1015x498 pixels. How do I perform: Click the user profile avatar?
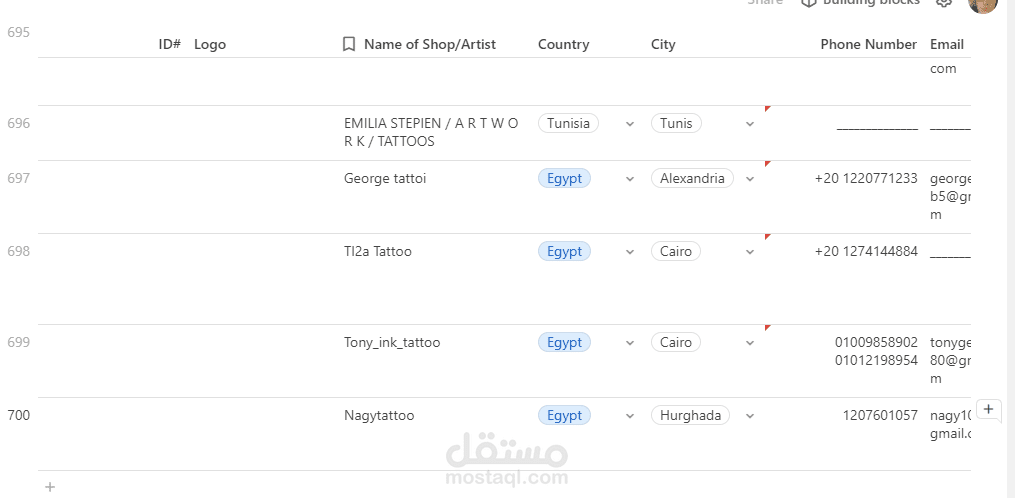click(x=983, y=4)
